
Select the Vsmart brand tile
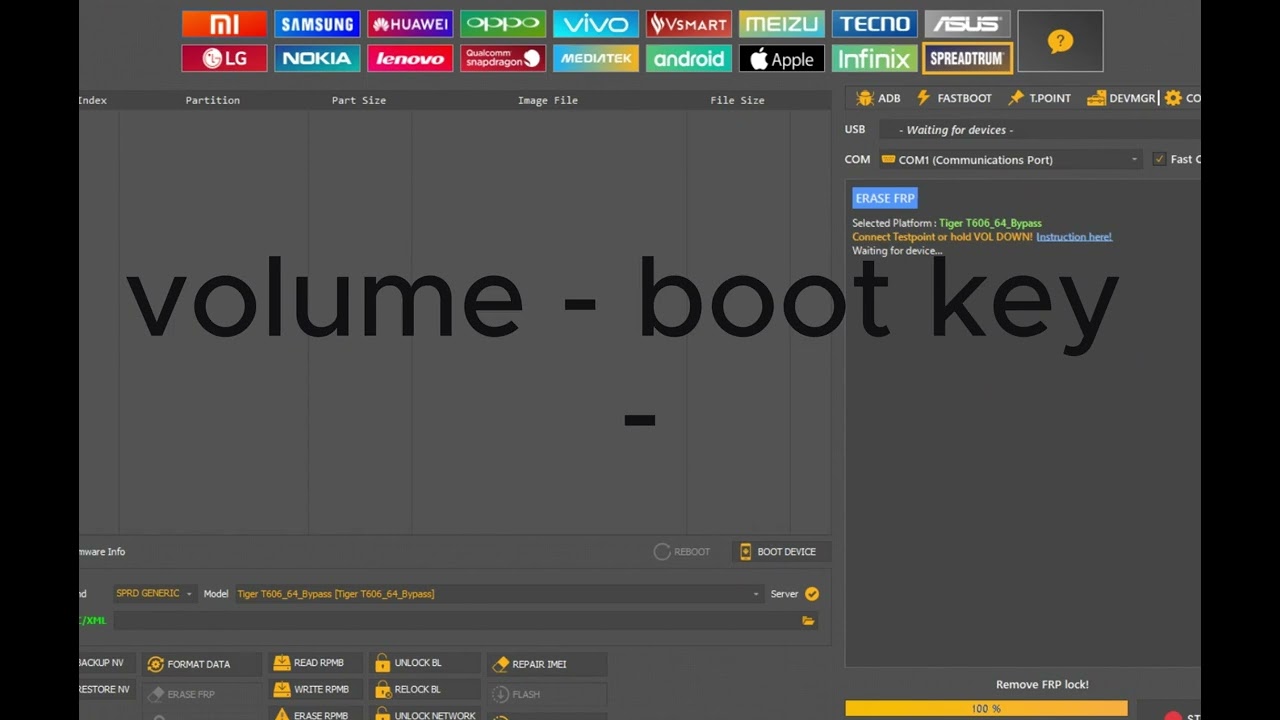click(689, 24)
